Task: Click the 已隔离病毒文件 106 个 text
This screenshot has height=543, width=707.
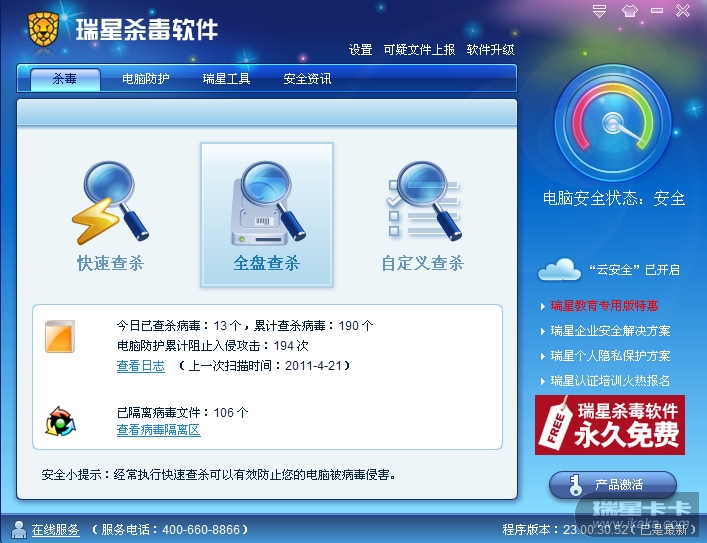Action: point(183,412)
